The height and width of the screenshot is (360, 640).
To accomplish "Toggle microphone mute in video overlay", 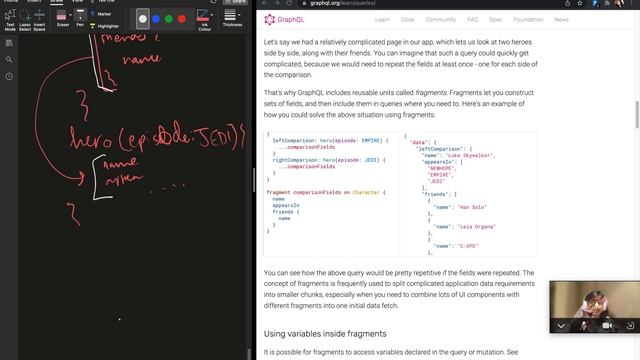I will click(584, 325).
